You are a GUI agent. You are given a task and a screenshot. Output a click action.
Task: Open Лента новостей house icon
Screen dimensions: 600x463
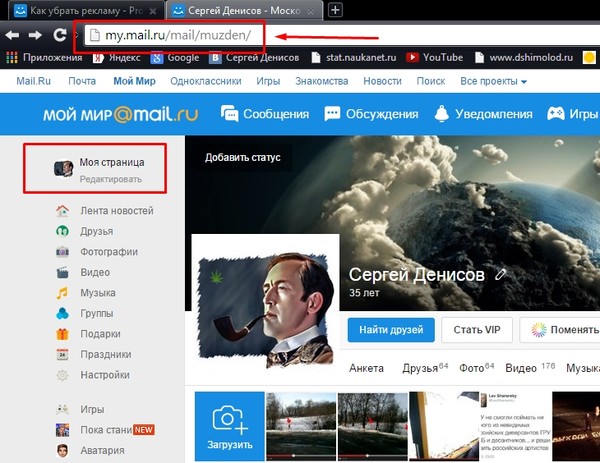coord(104,211)
